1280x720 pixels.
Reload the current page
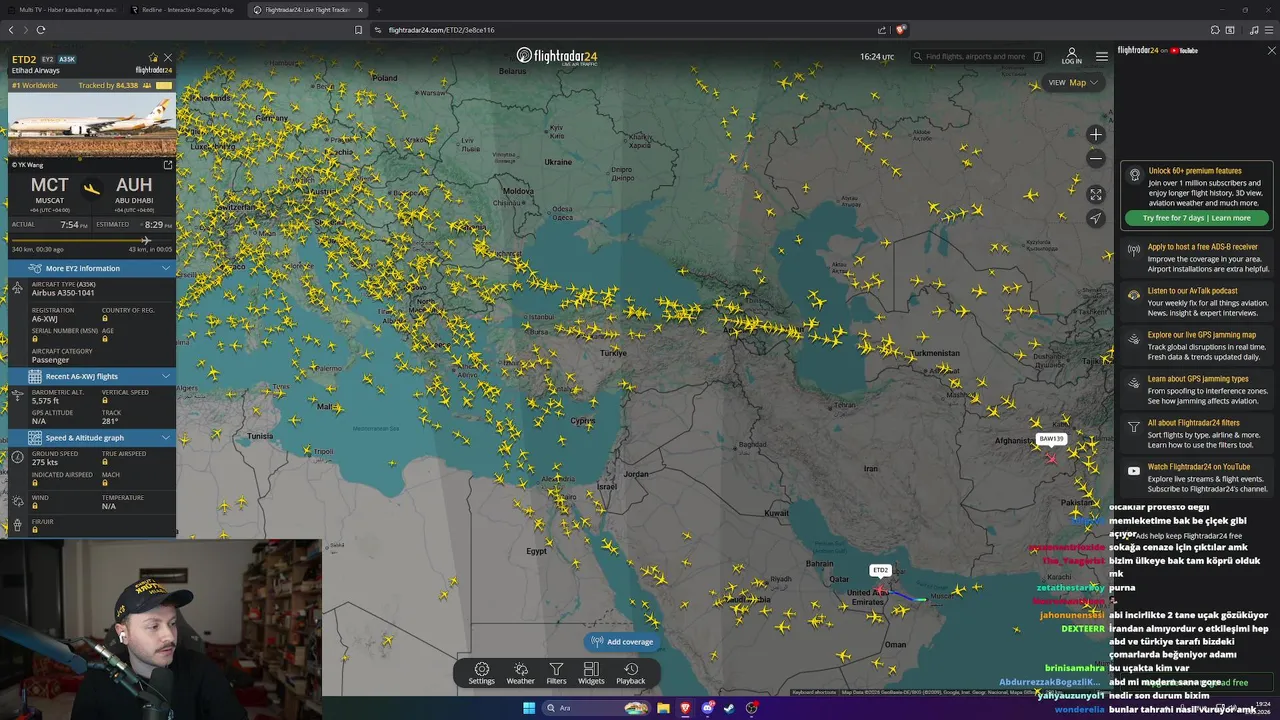pyautogui.click(x=41, y=30)
